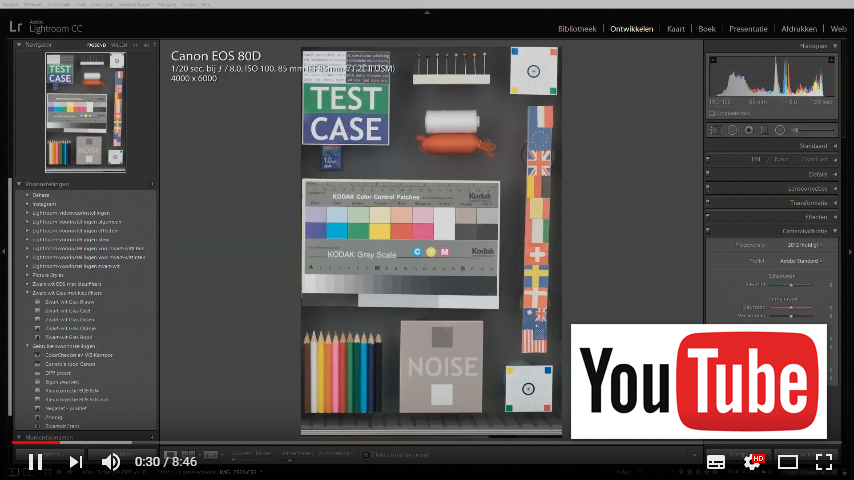The image size is (854, 480).
Task: Collapse the Histogram panel
Action: pos(837,46)
